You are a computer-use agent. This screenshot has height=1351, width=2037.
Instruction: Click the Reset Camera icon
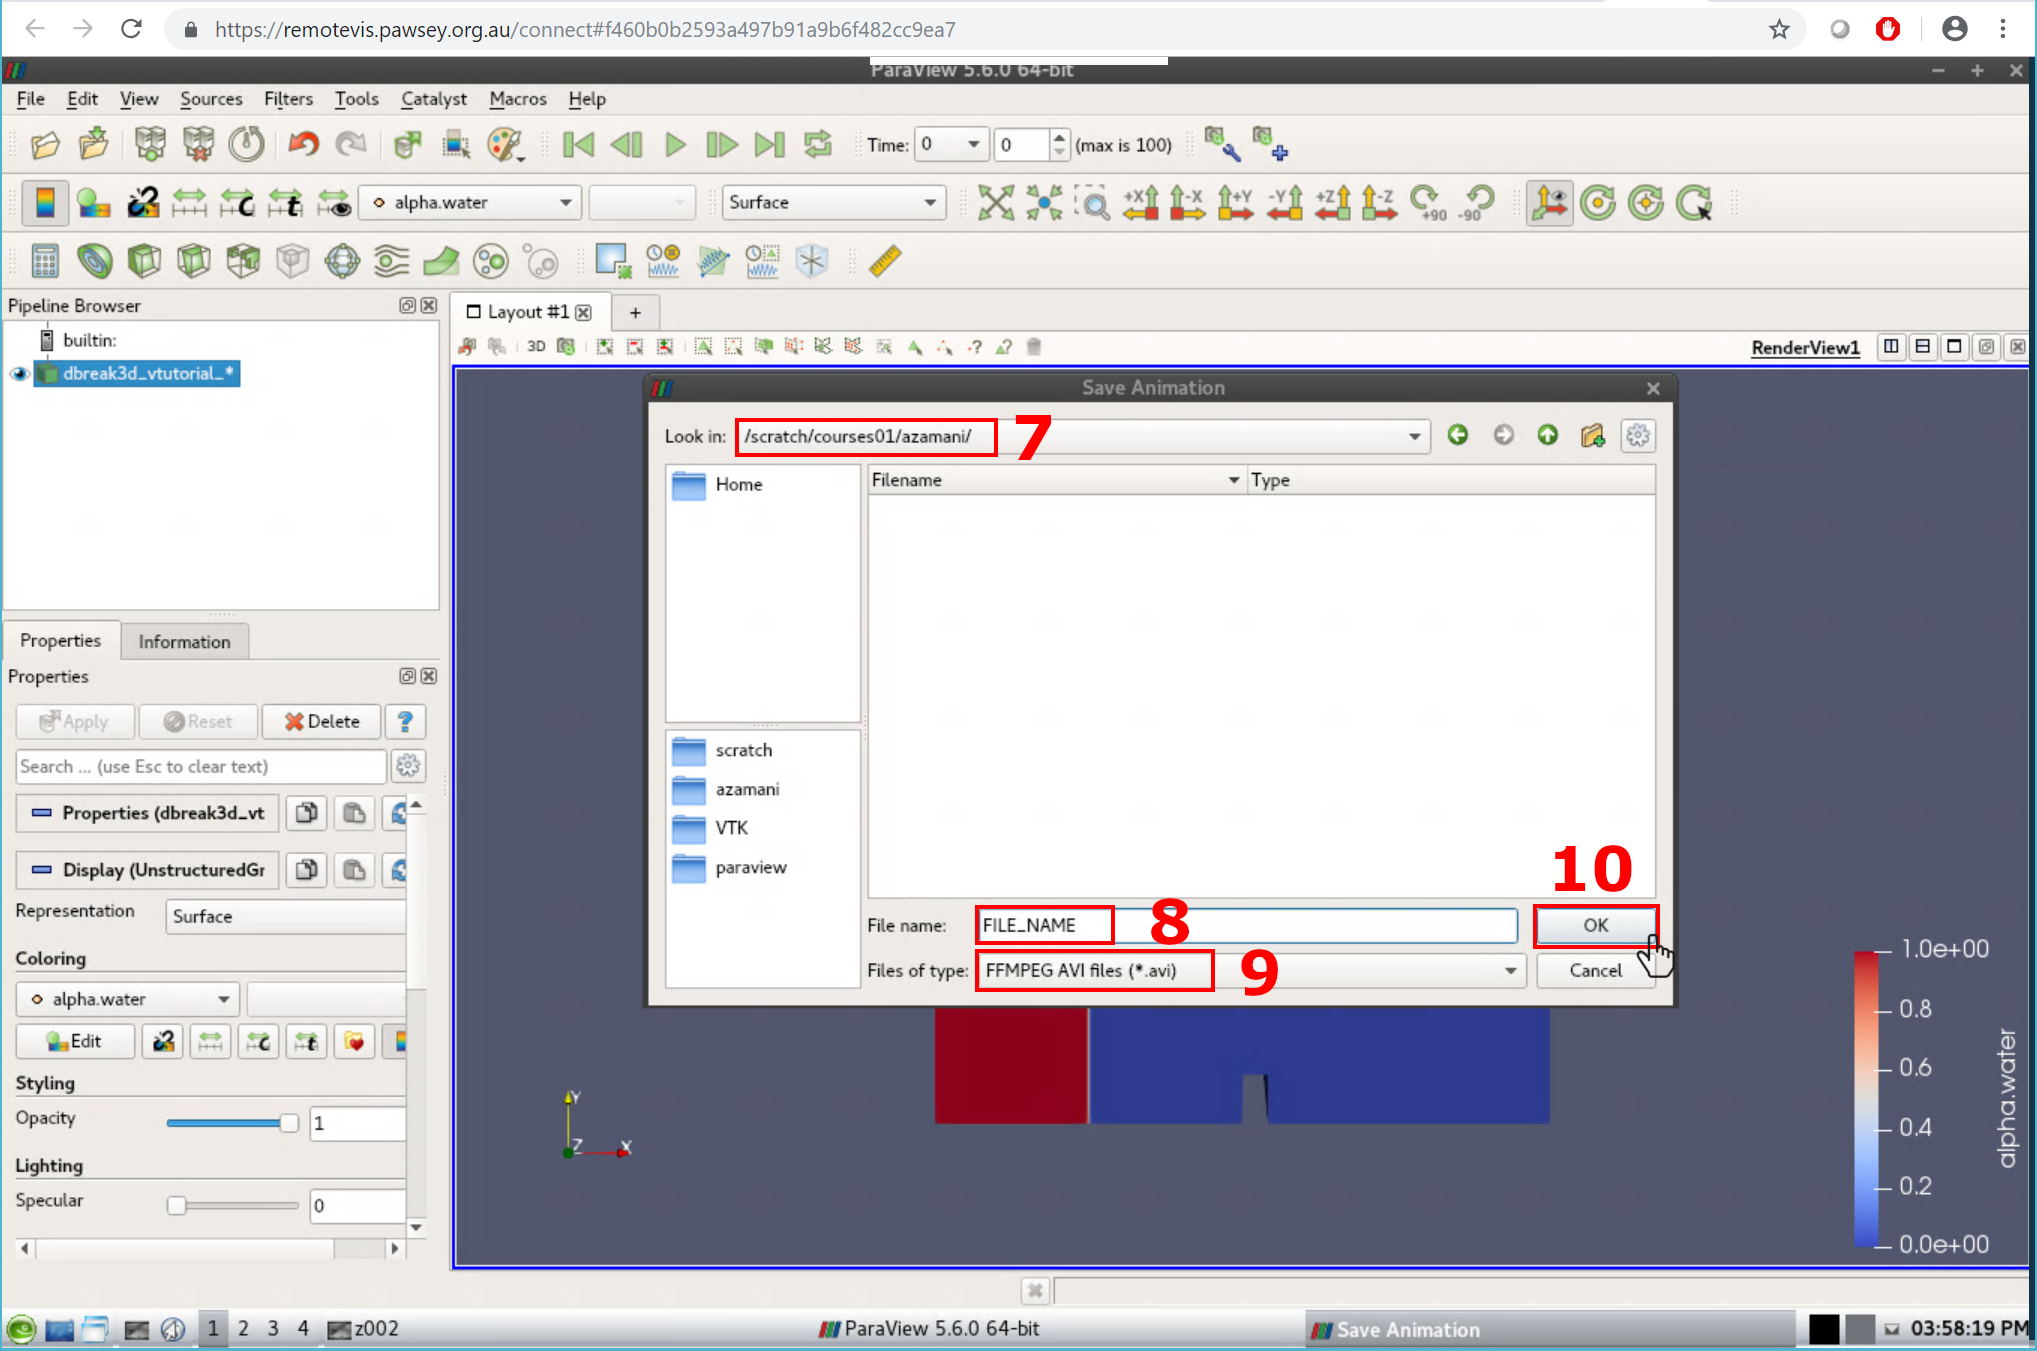pyautogui.click(x=995, y=203)
